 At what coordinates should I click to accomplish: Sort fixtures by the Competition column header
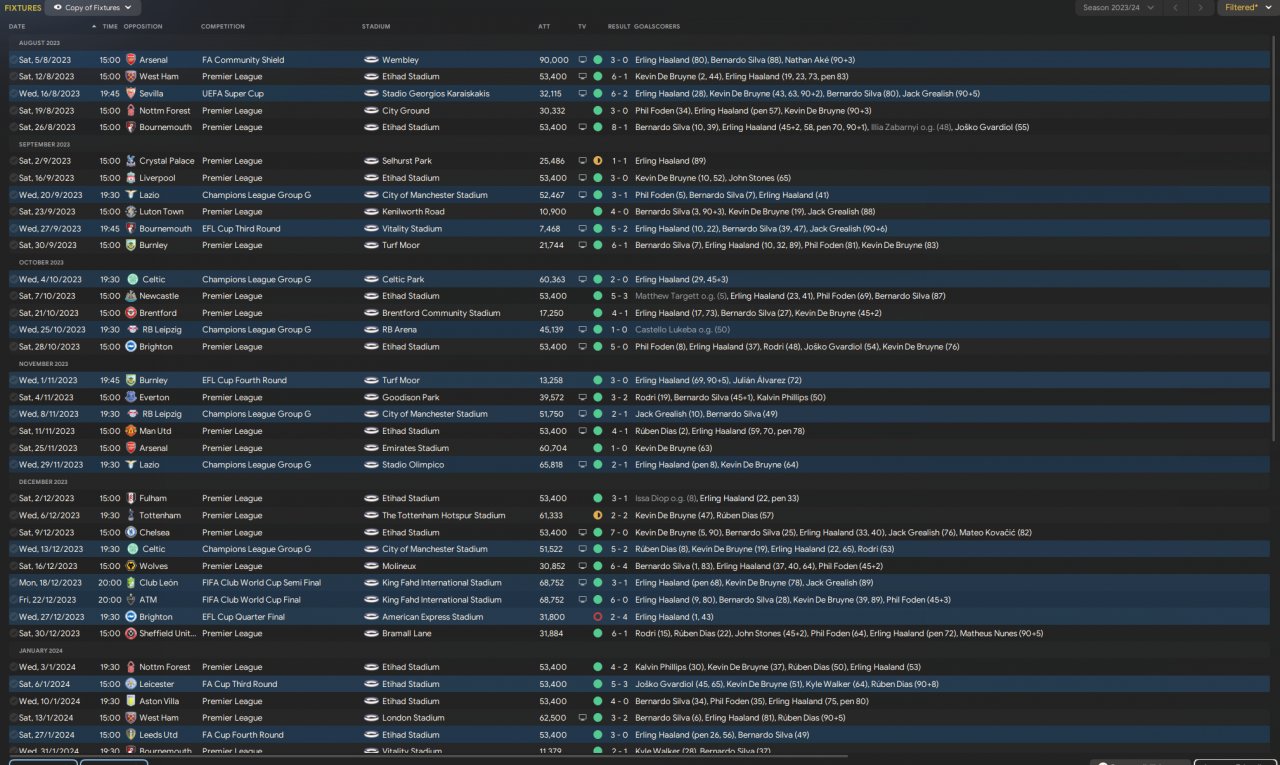coord(223,27)
